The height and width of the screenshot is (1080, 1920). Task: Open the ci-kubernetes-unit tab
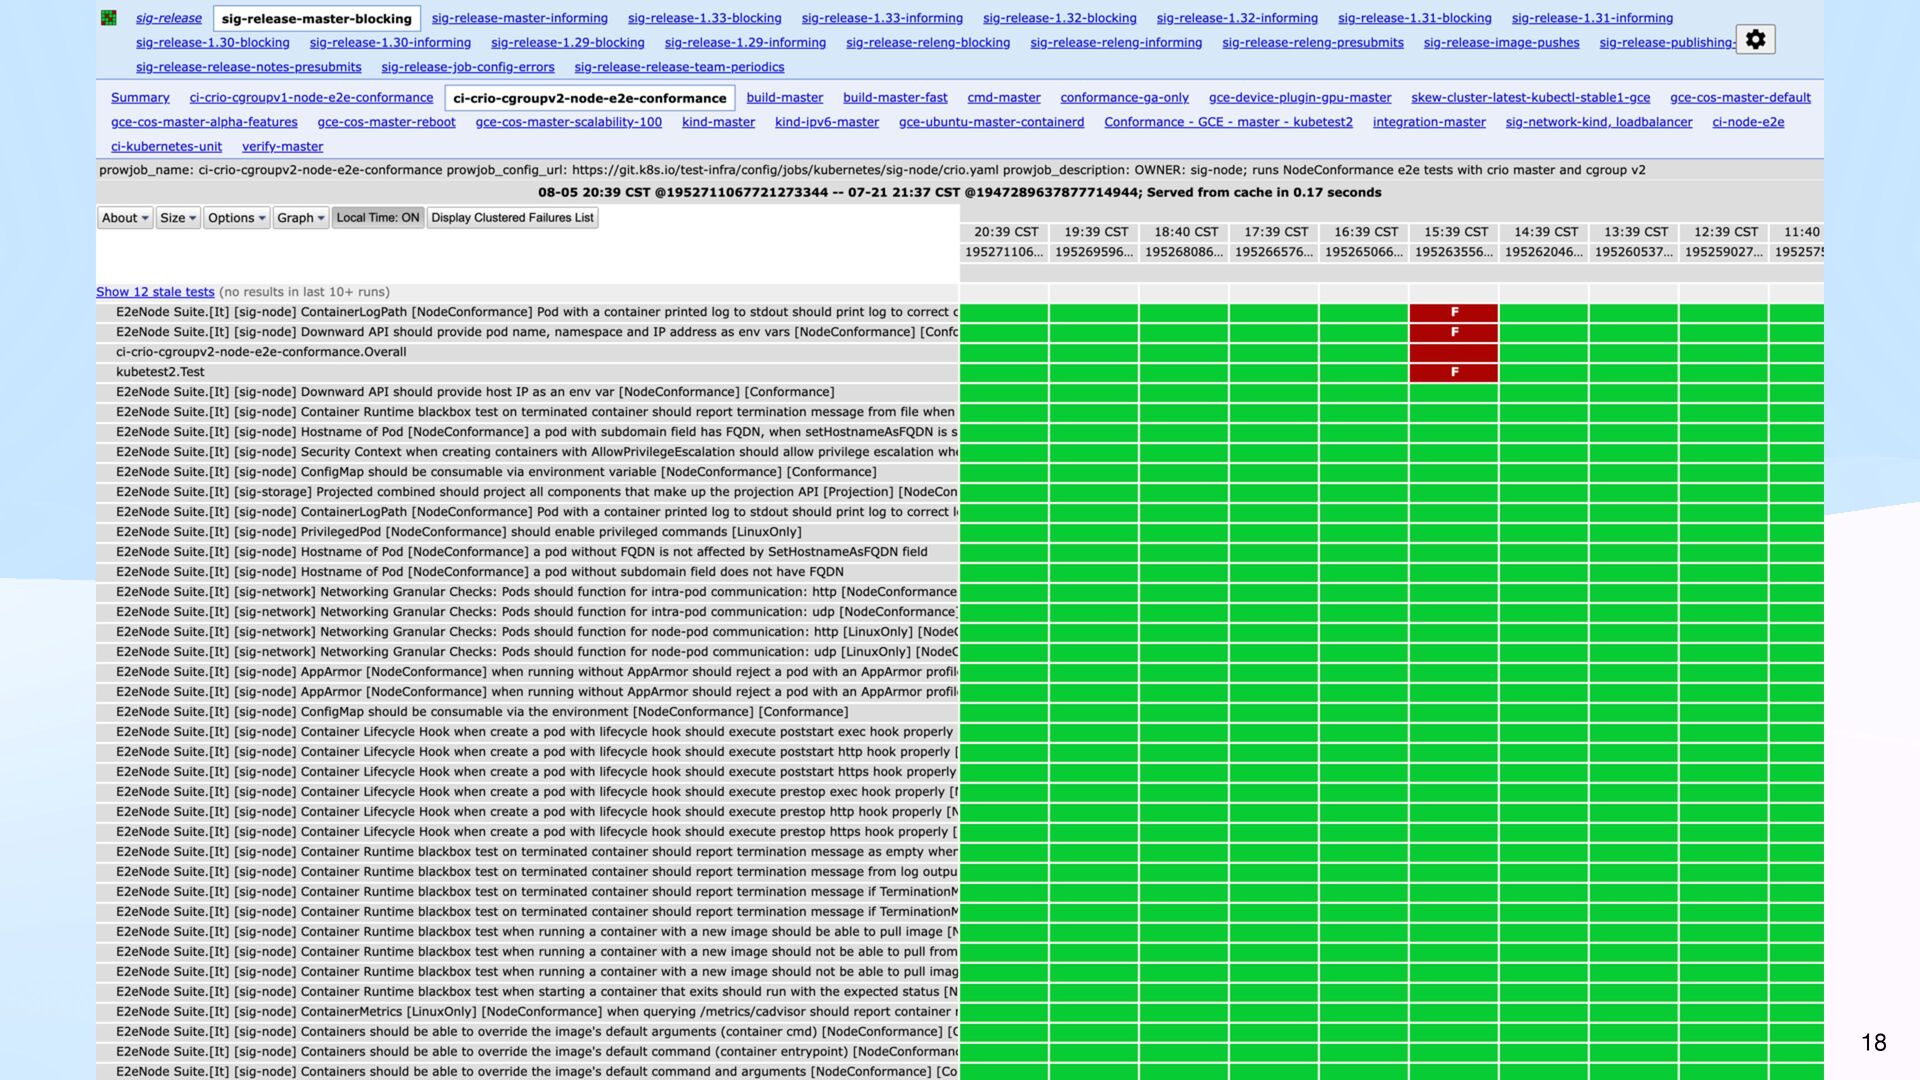click(x=166, y=146)
